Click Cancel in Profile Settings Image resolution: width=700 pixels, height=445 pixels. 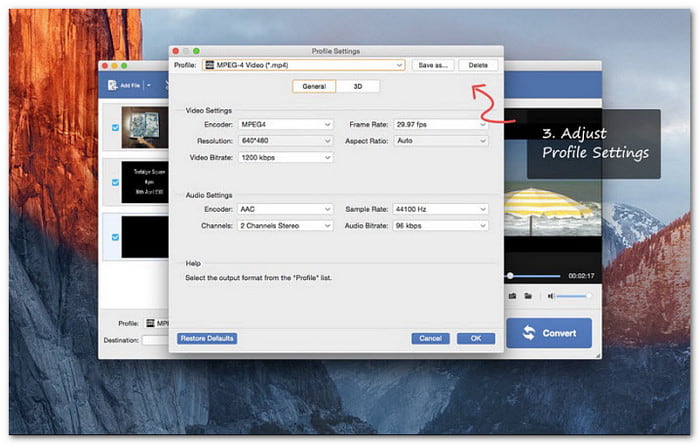point(430,338)
